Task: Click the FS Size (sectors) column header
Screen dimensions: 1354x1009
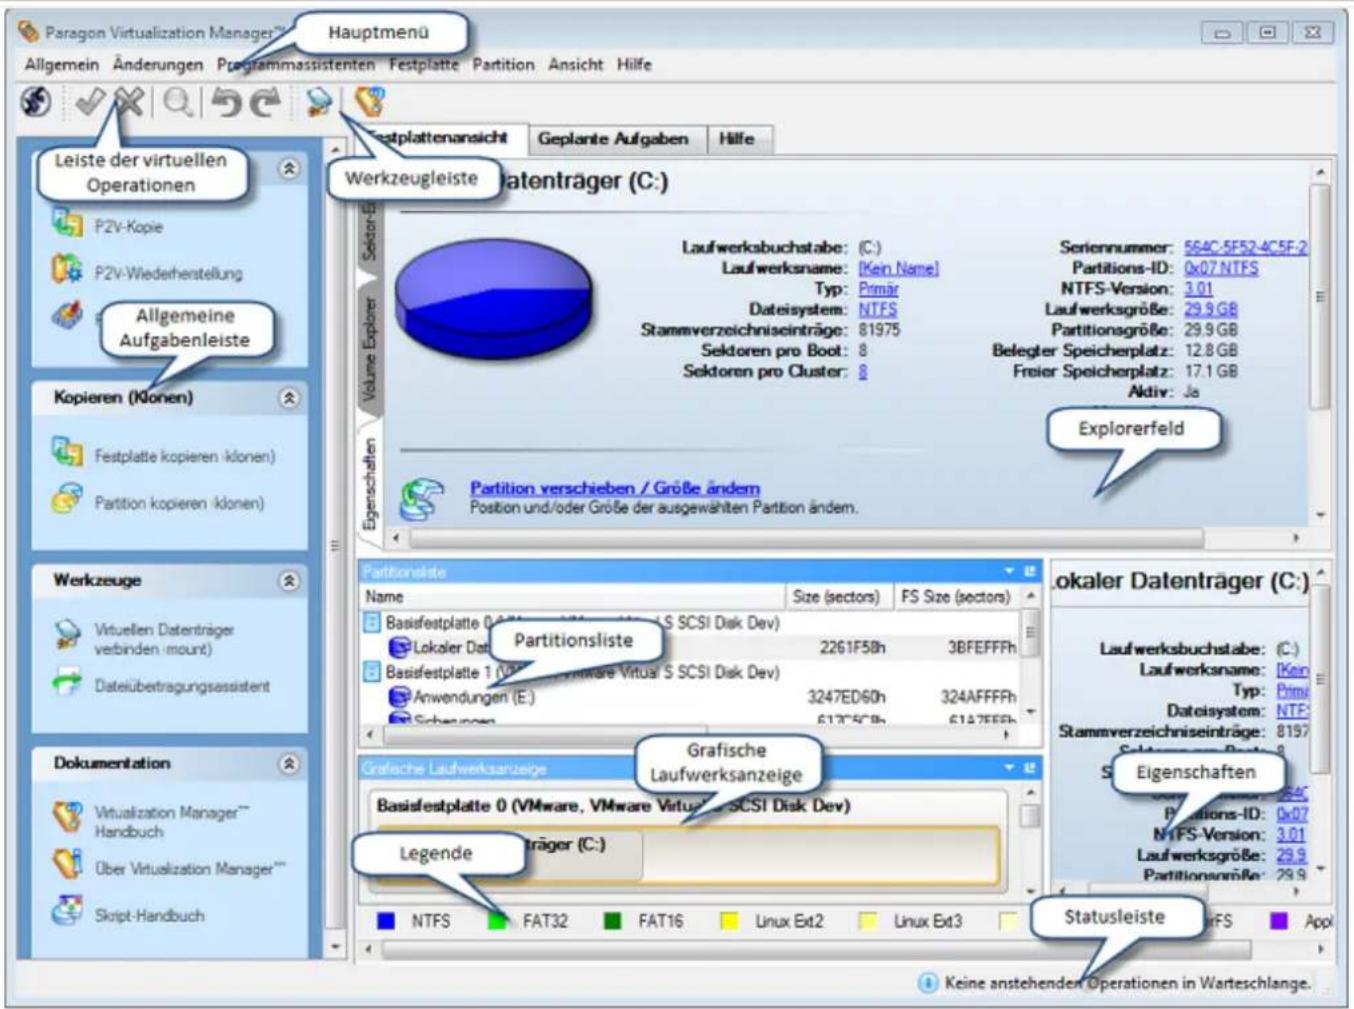Action: click(956, 597)
